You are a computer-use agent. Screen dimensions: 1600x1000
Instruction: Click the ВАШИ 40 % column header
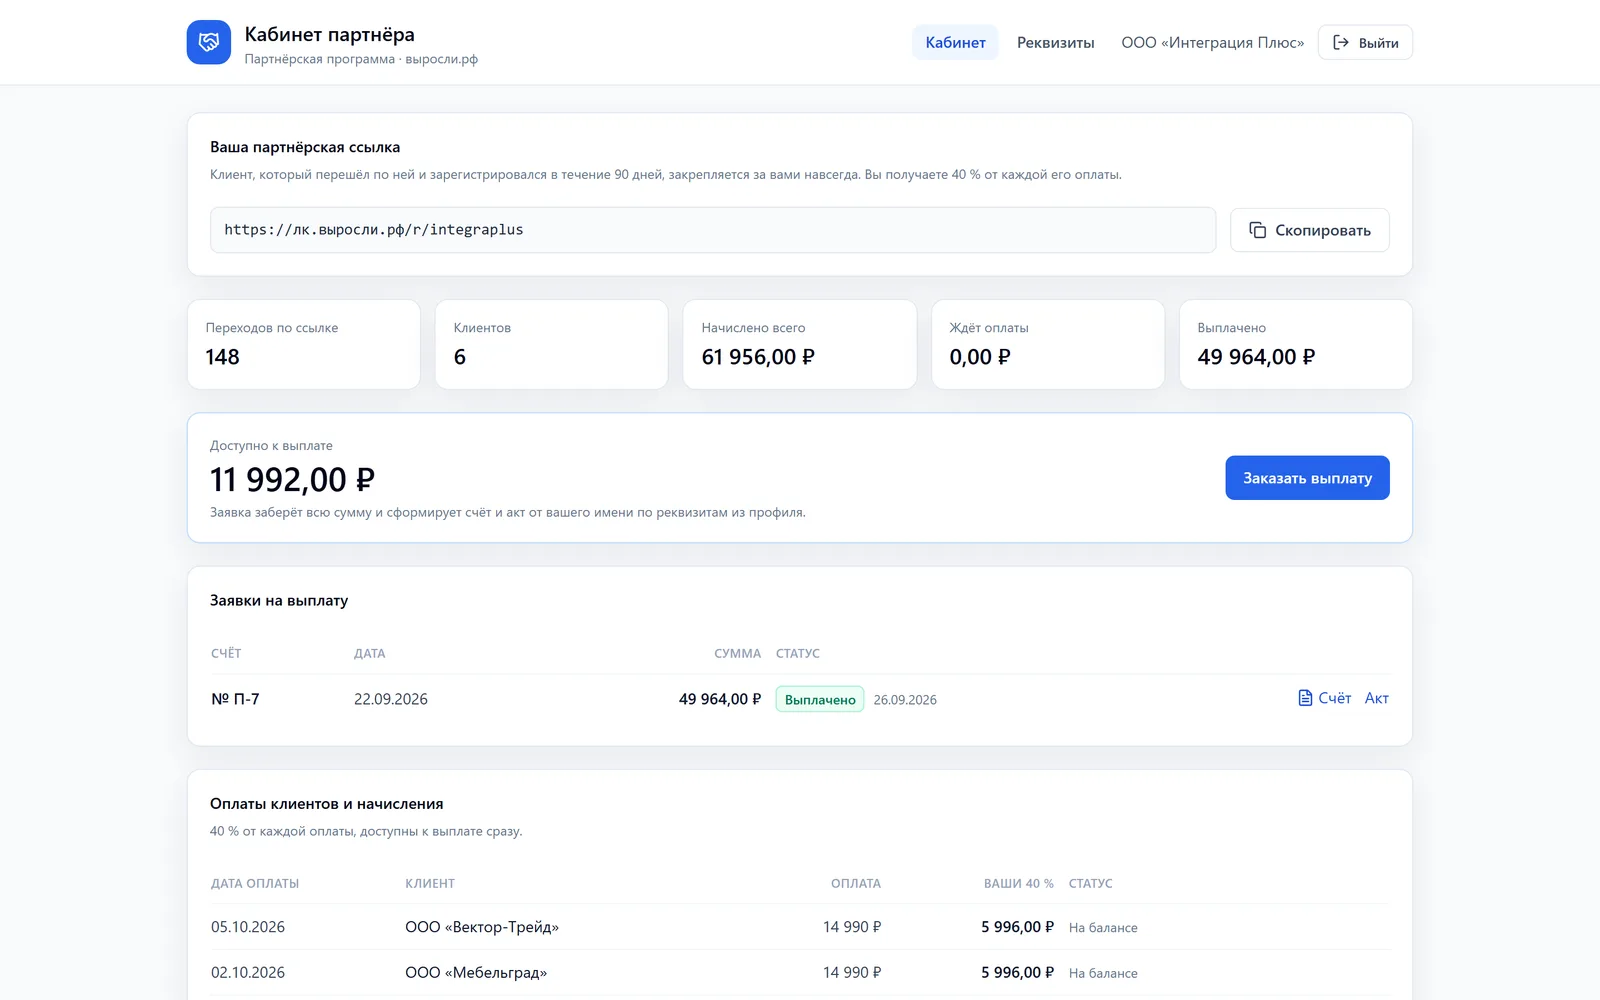(x=1018, y=883)
